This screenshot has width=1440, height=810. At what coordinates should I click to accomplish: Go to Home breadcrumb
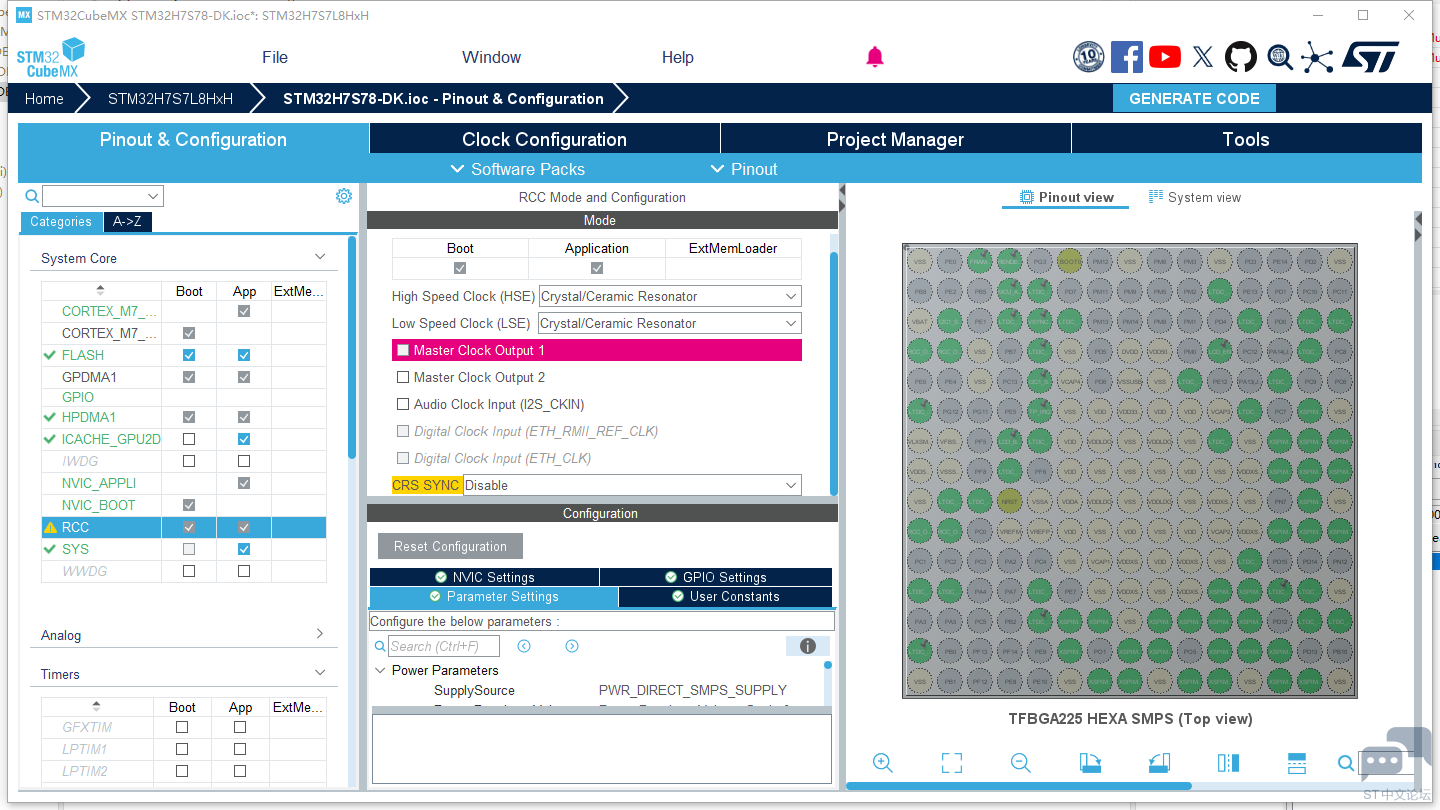[x=44, y=99]
